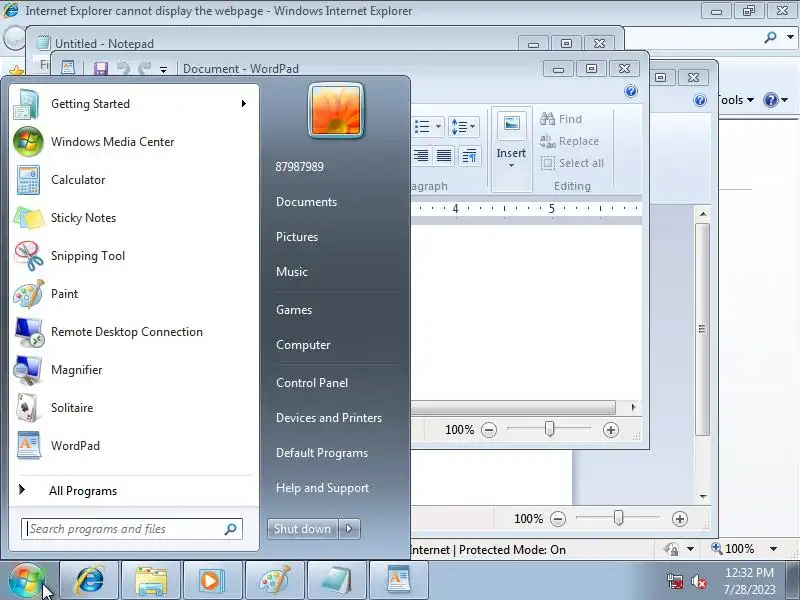Launch Windows Media Center
Viewport: 800px width, 600px height.
click(x=133, y=142)
